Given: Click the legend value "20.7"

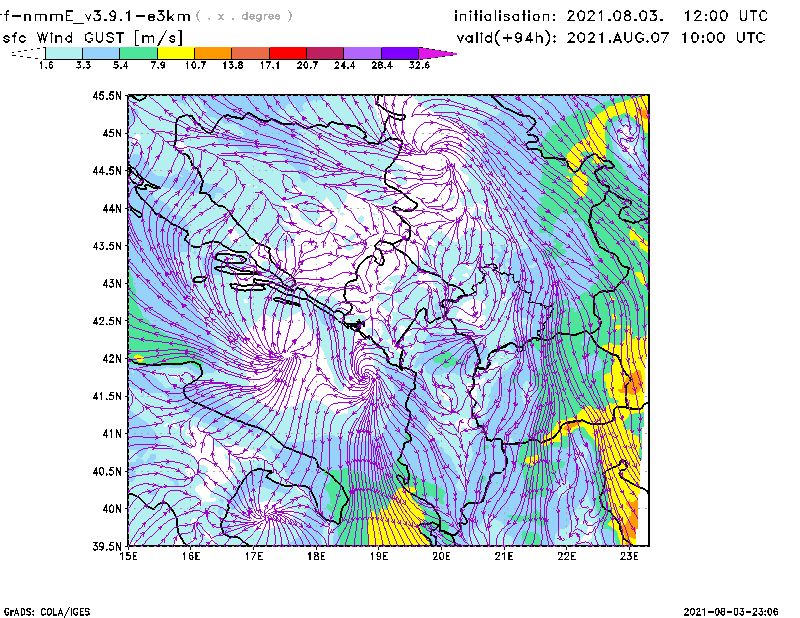Looking at the screenshot, I should pyautogui.click(x=307, y=65).
